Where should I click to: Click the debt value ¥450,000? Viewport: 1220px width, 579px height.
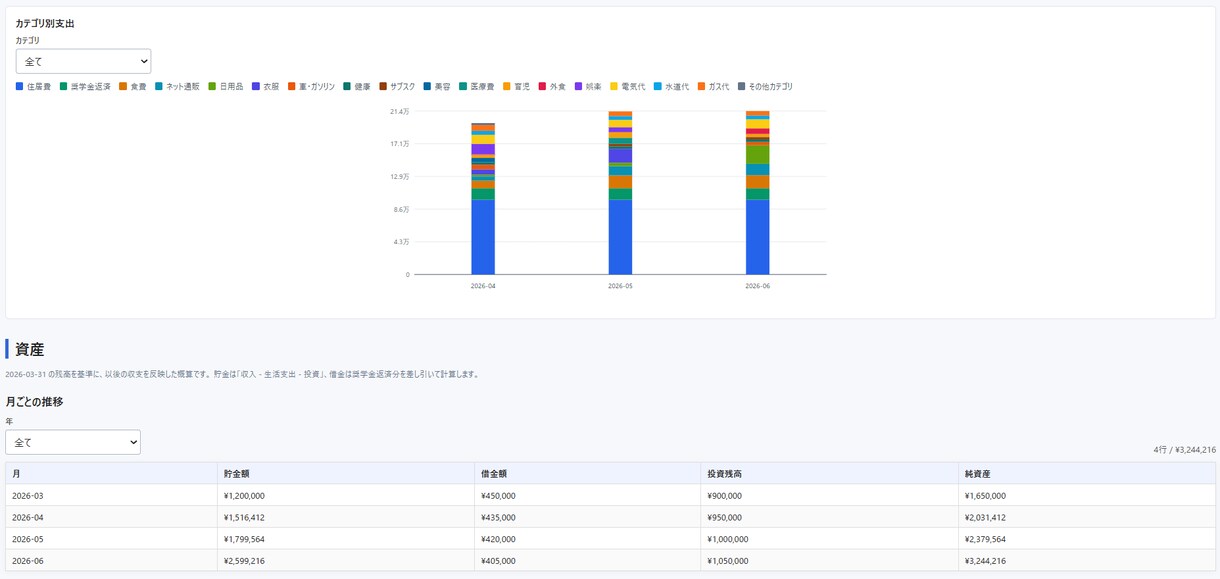(x=498, y=496)
